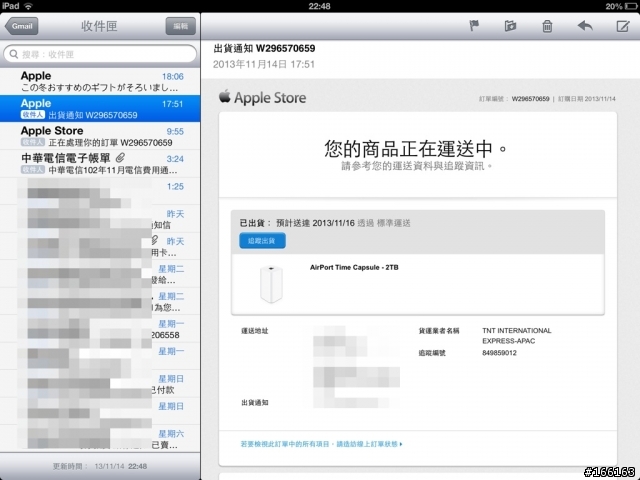Delete the email with trash icon
The height and width of the screenshot is (480, 640).
pyautogui.click(x=547, y=26)
